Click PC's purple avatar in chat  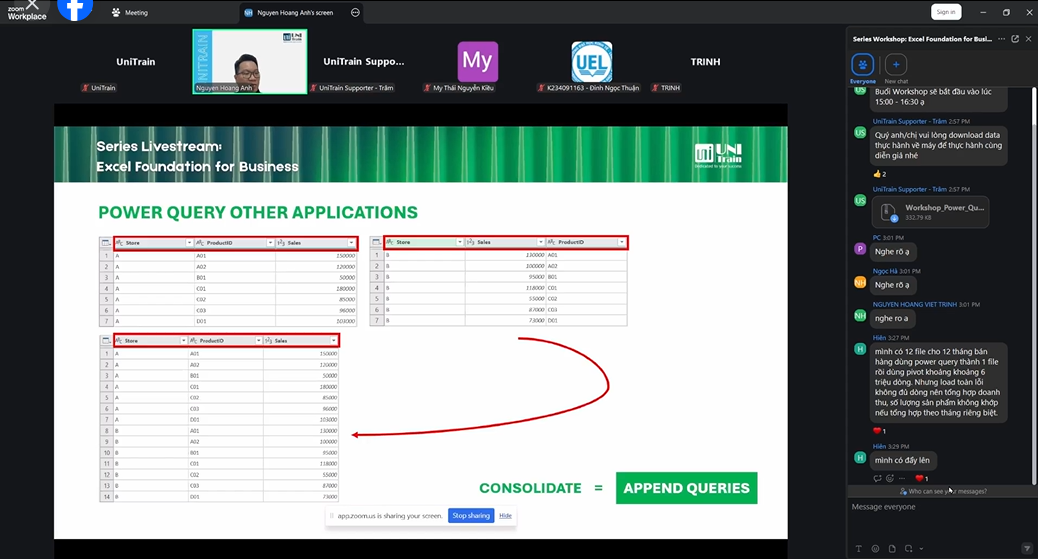pos(860,249)
